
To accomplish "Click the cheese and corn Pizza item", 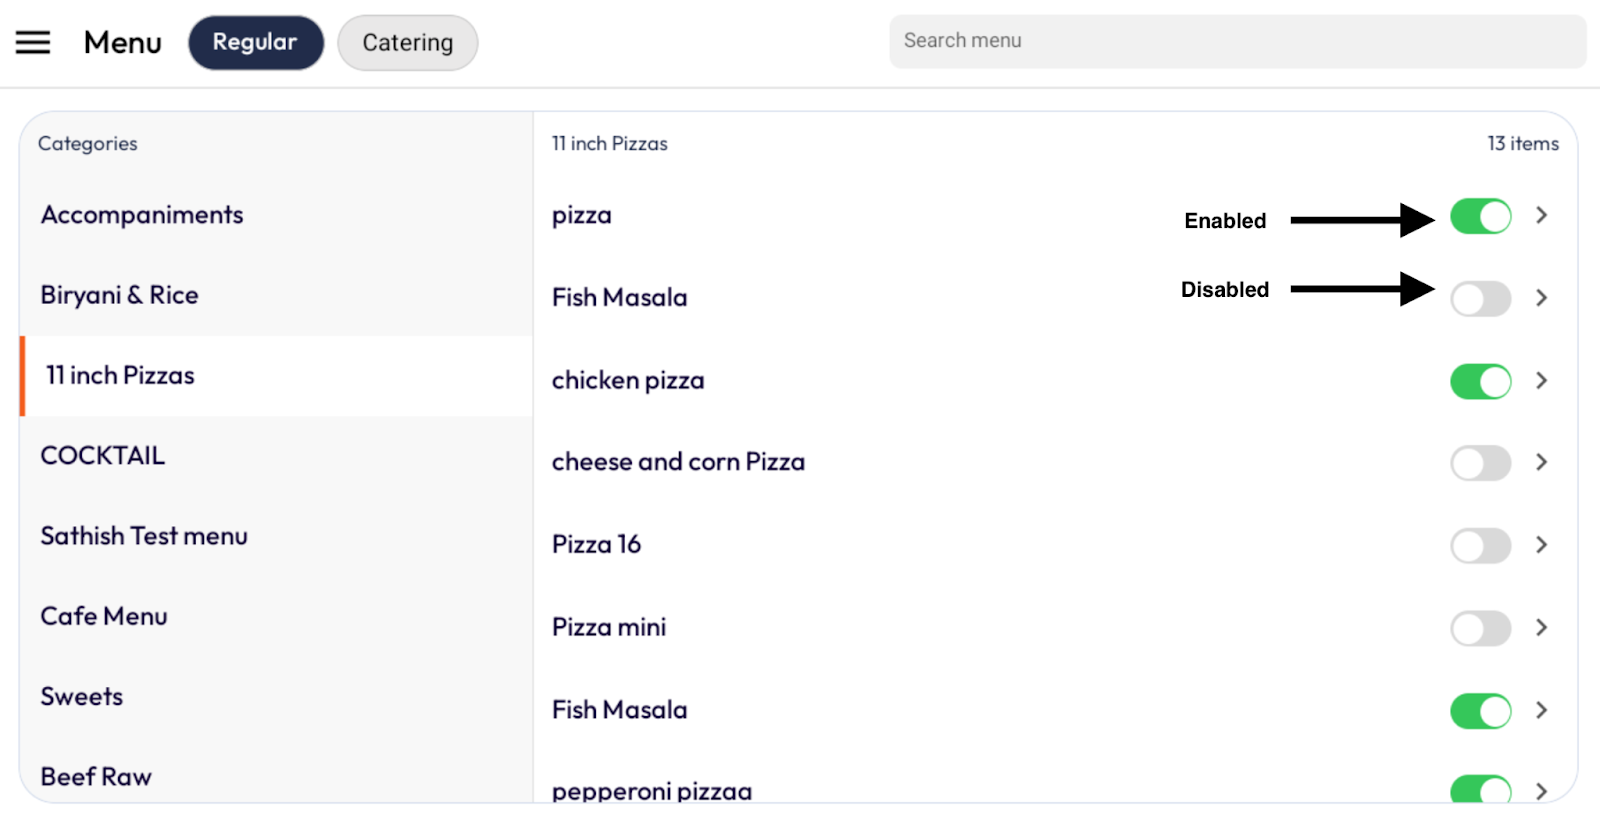I will pyautogui.click(x=678, y=462).
